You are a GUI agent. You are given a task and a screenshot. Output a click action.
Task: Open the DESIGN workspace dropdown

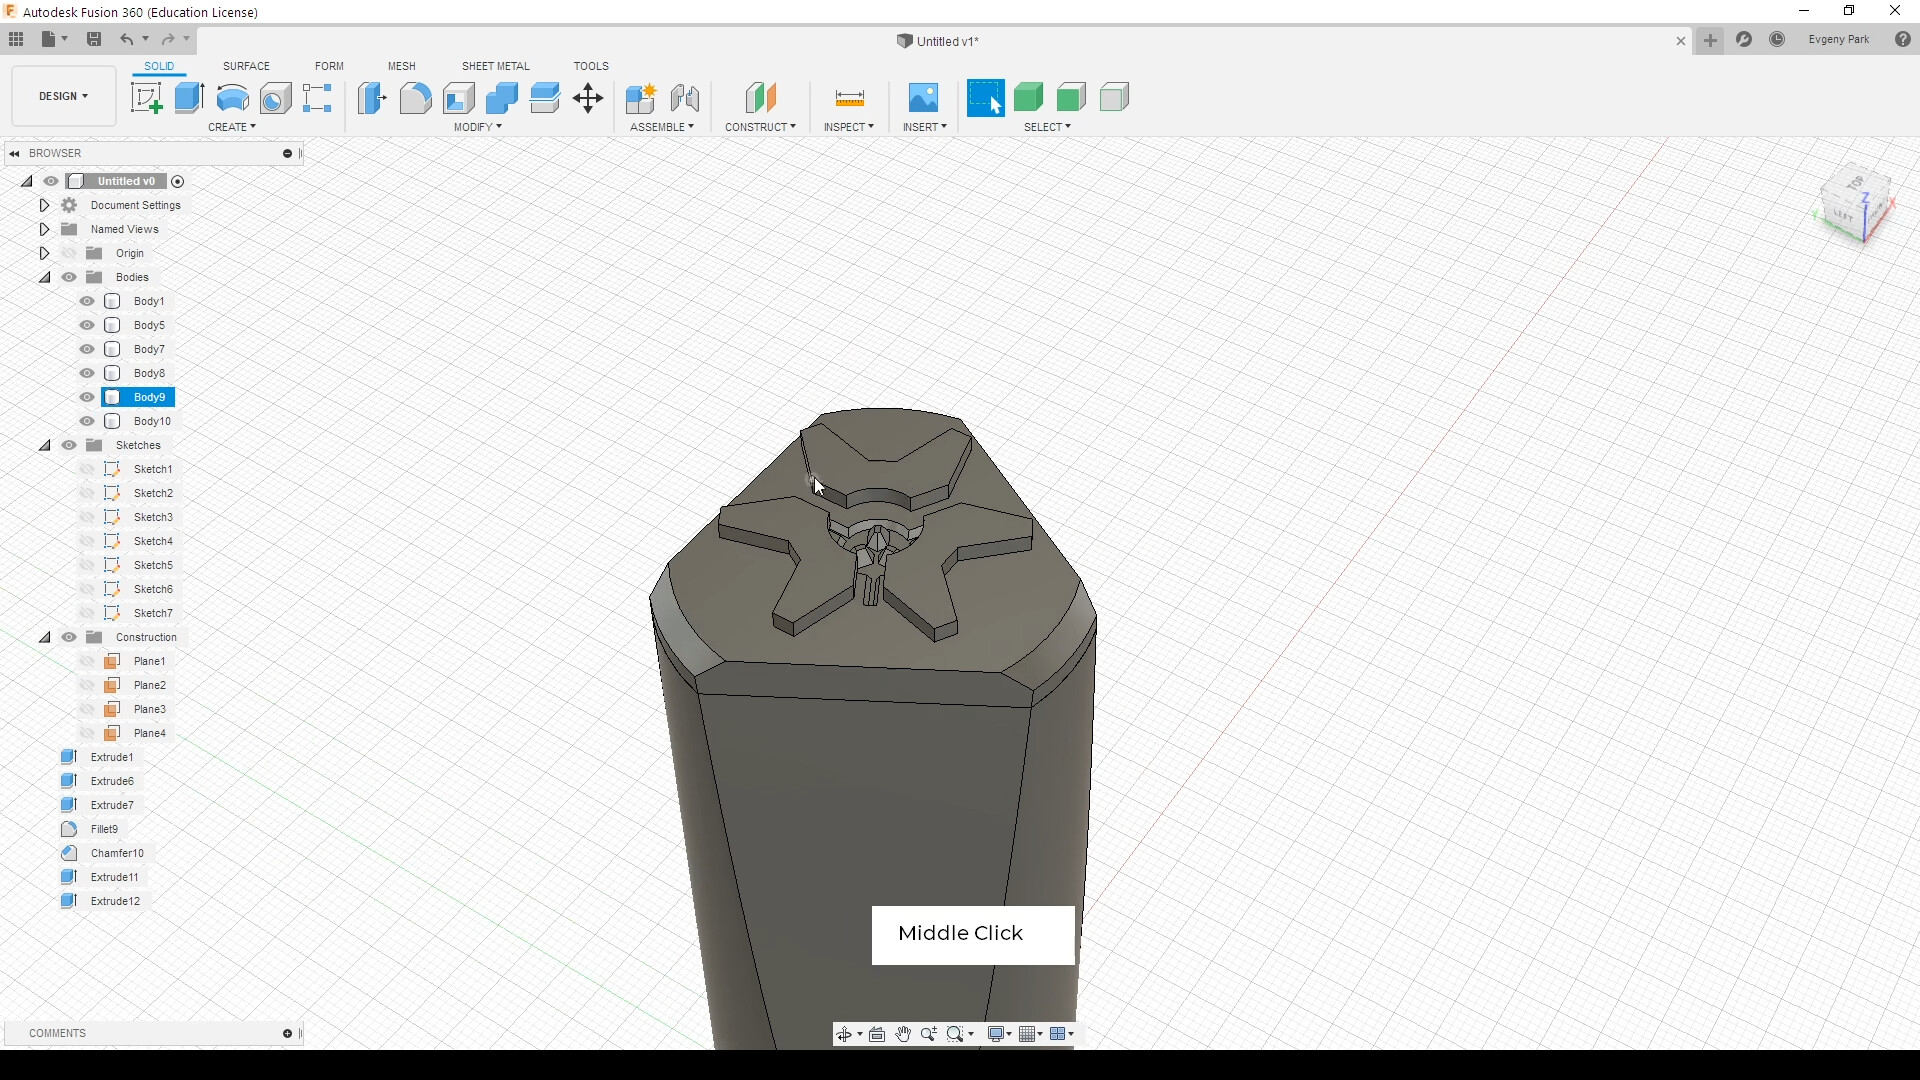pyautogui.click(x=64, y=96)
